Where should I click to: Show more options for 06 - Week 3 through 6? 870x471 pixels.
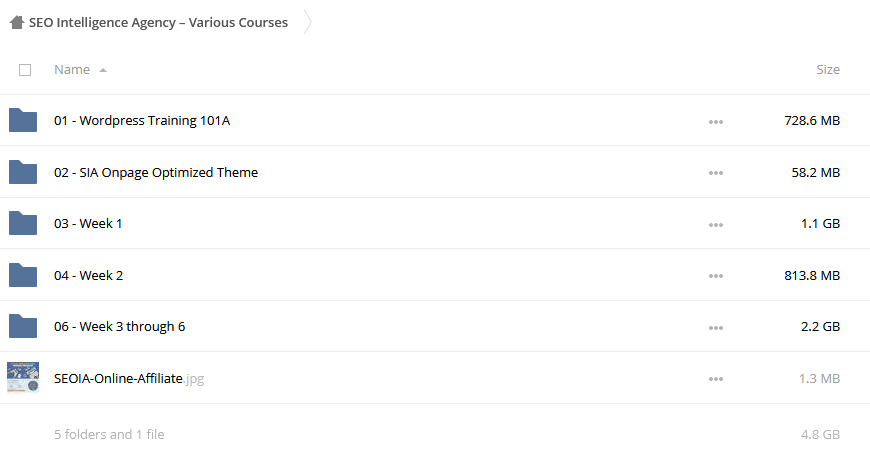pos(716,328)
